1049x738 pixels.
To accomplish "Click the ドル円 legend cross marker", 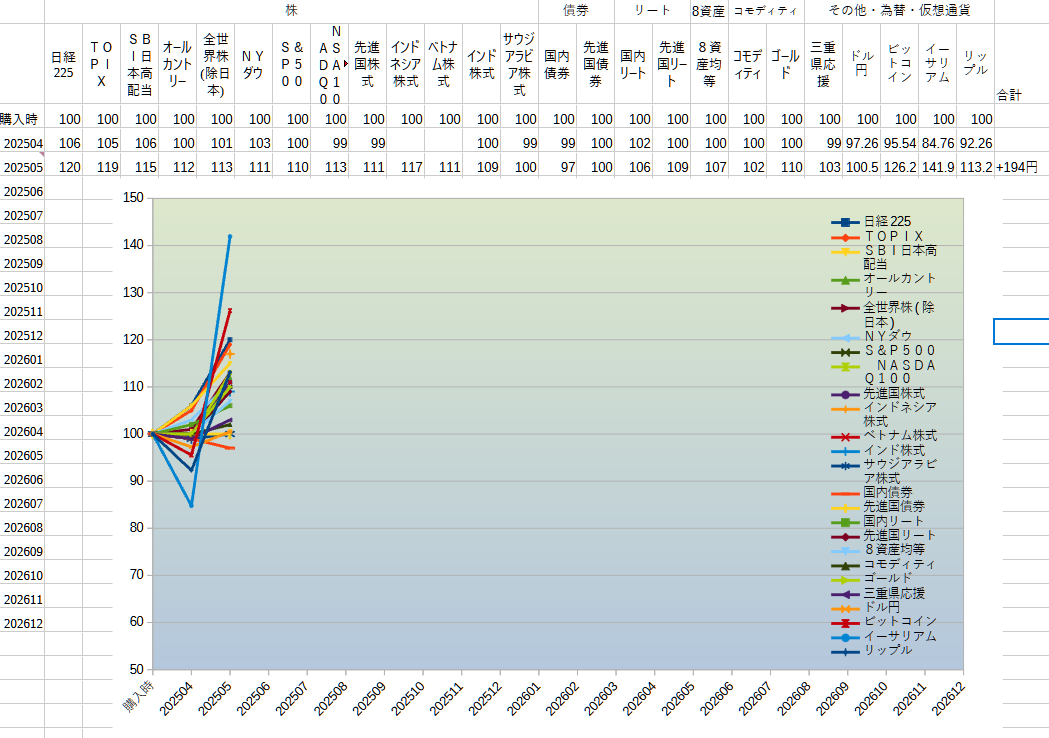I will [x=846, y=609].
